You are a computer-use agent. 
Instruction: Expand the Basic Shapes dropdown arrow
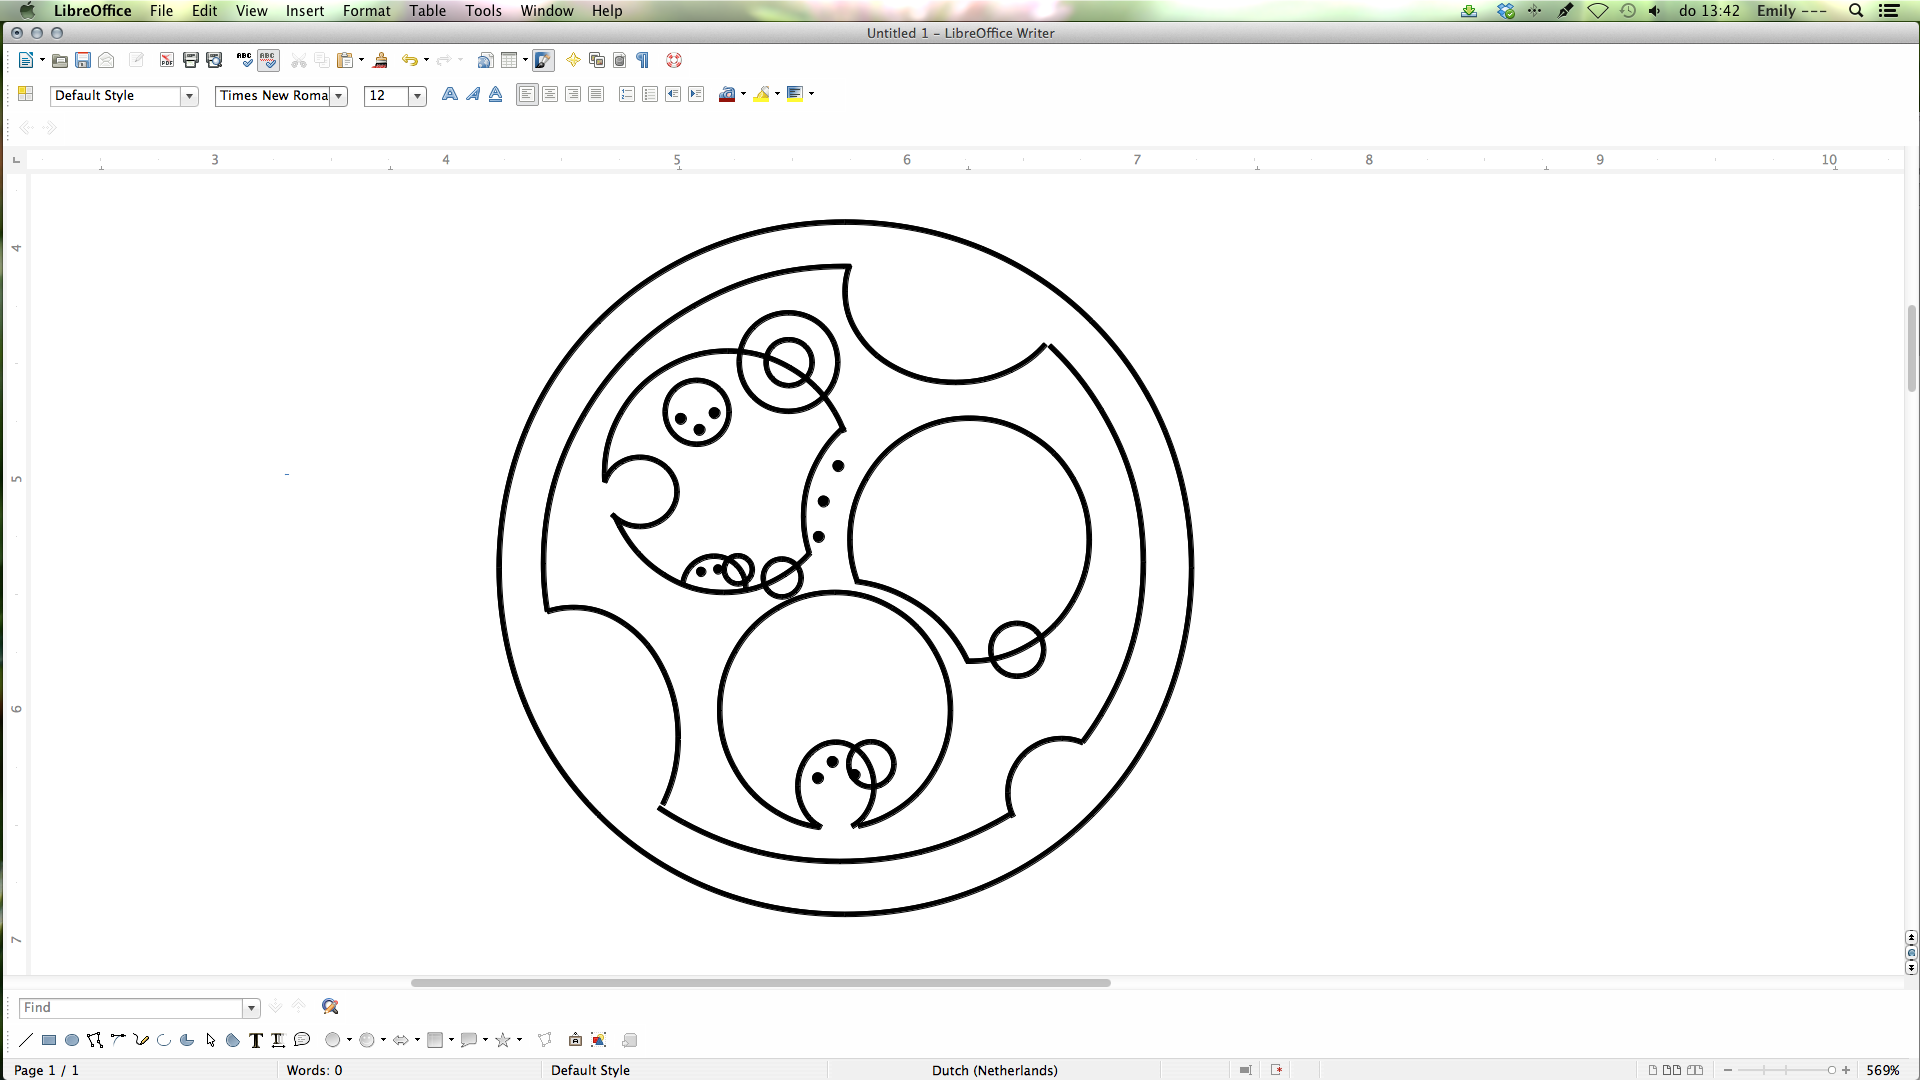[349, 1040]
